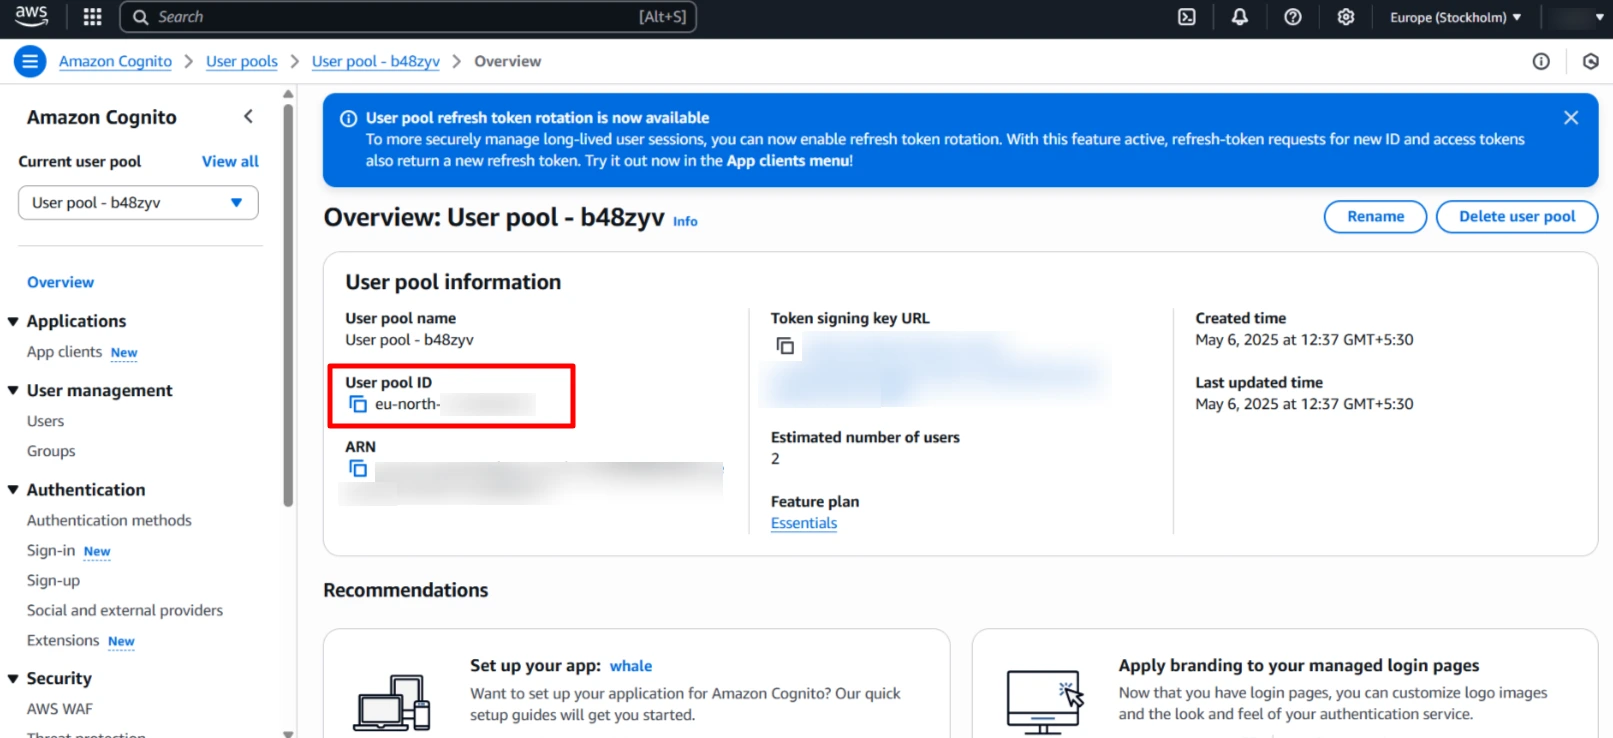Click the Rename button
The height and width of the screenshot is (738, 1613).
point(1375,216)
